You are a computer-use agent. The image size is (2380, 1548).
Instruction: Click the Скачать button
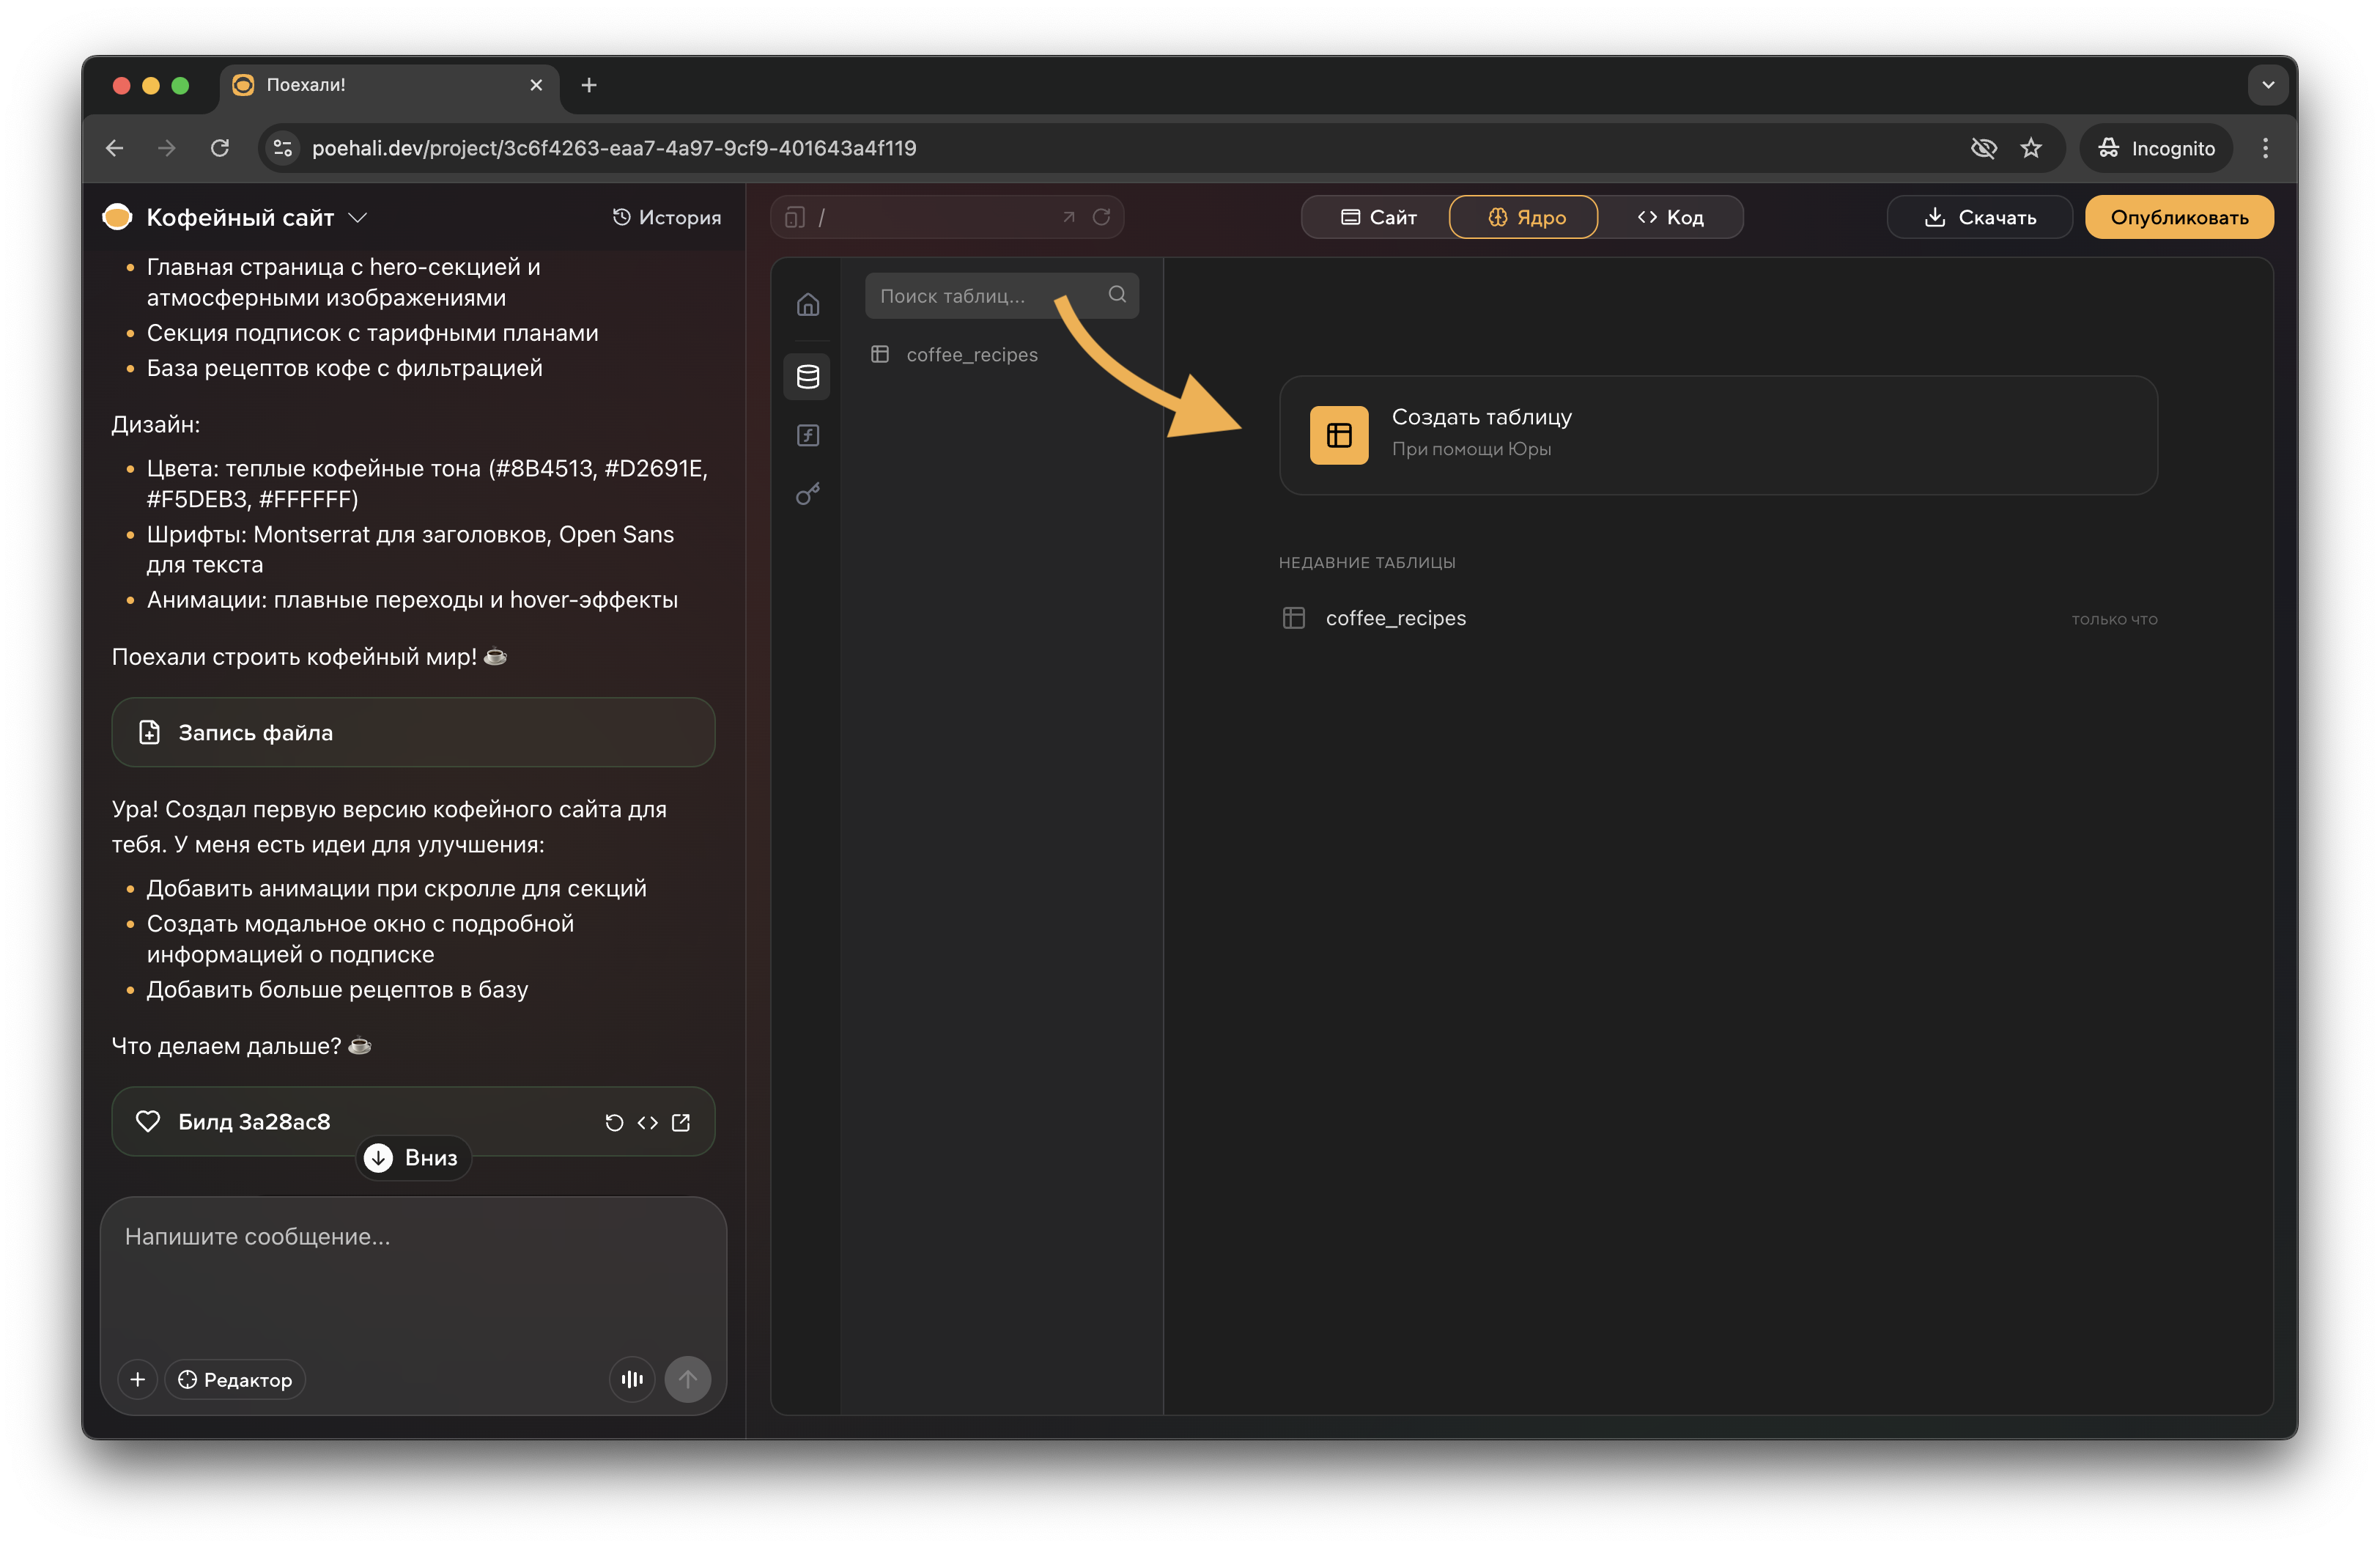click(1979, 217)
